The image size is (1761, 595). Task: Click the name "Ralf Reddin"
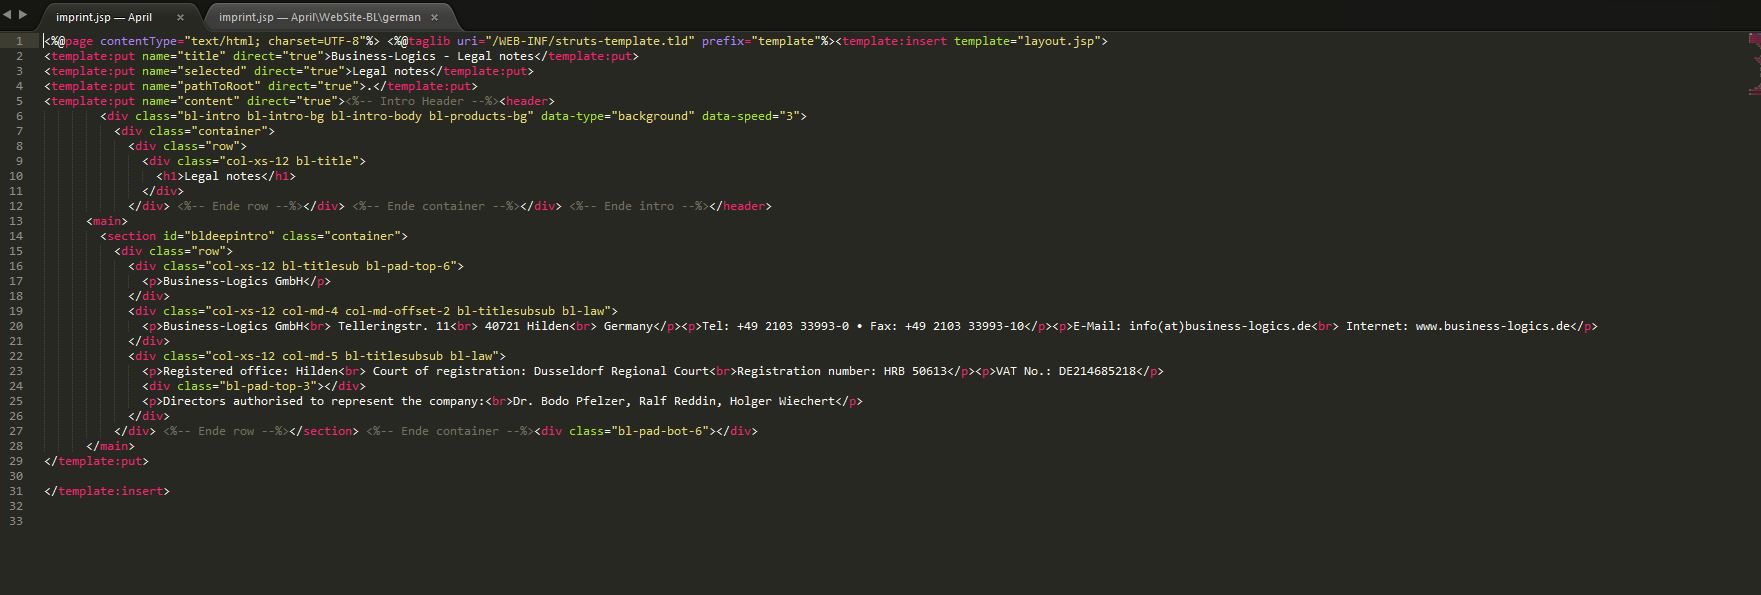(677, 401)
